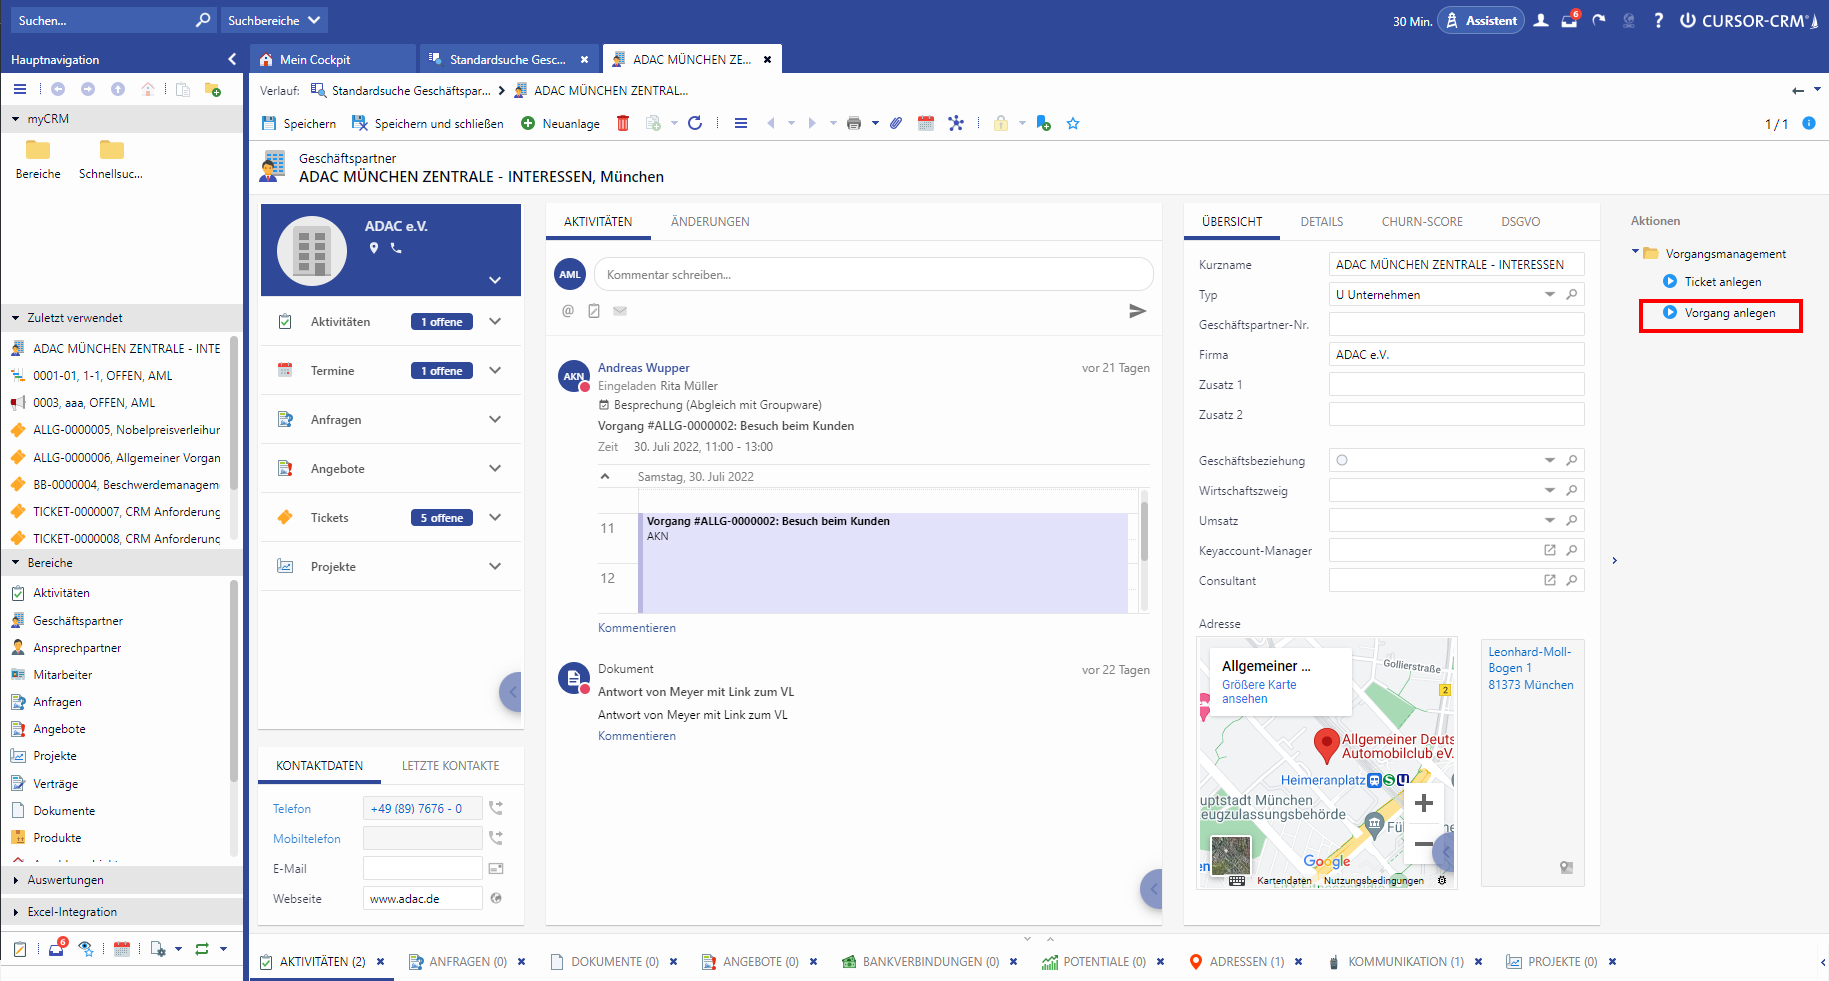Screen dimensions: 1829x981
Task: Open the Typ dropdown arrow
Action: tap(1549, 295)
